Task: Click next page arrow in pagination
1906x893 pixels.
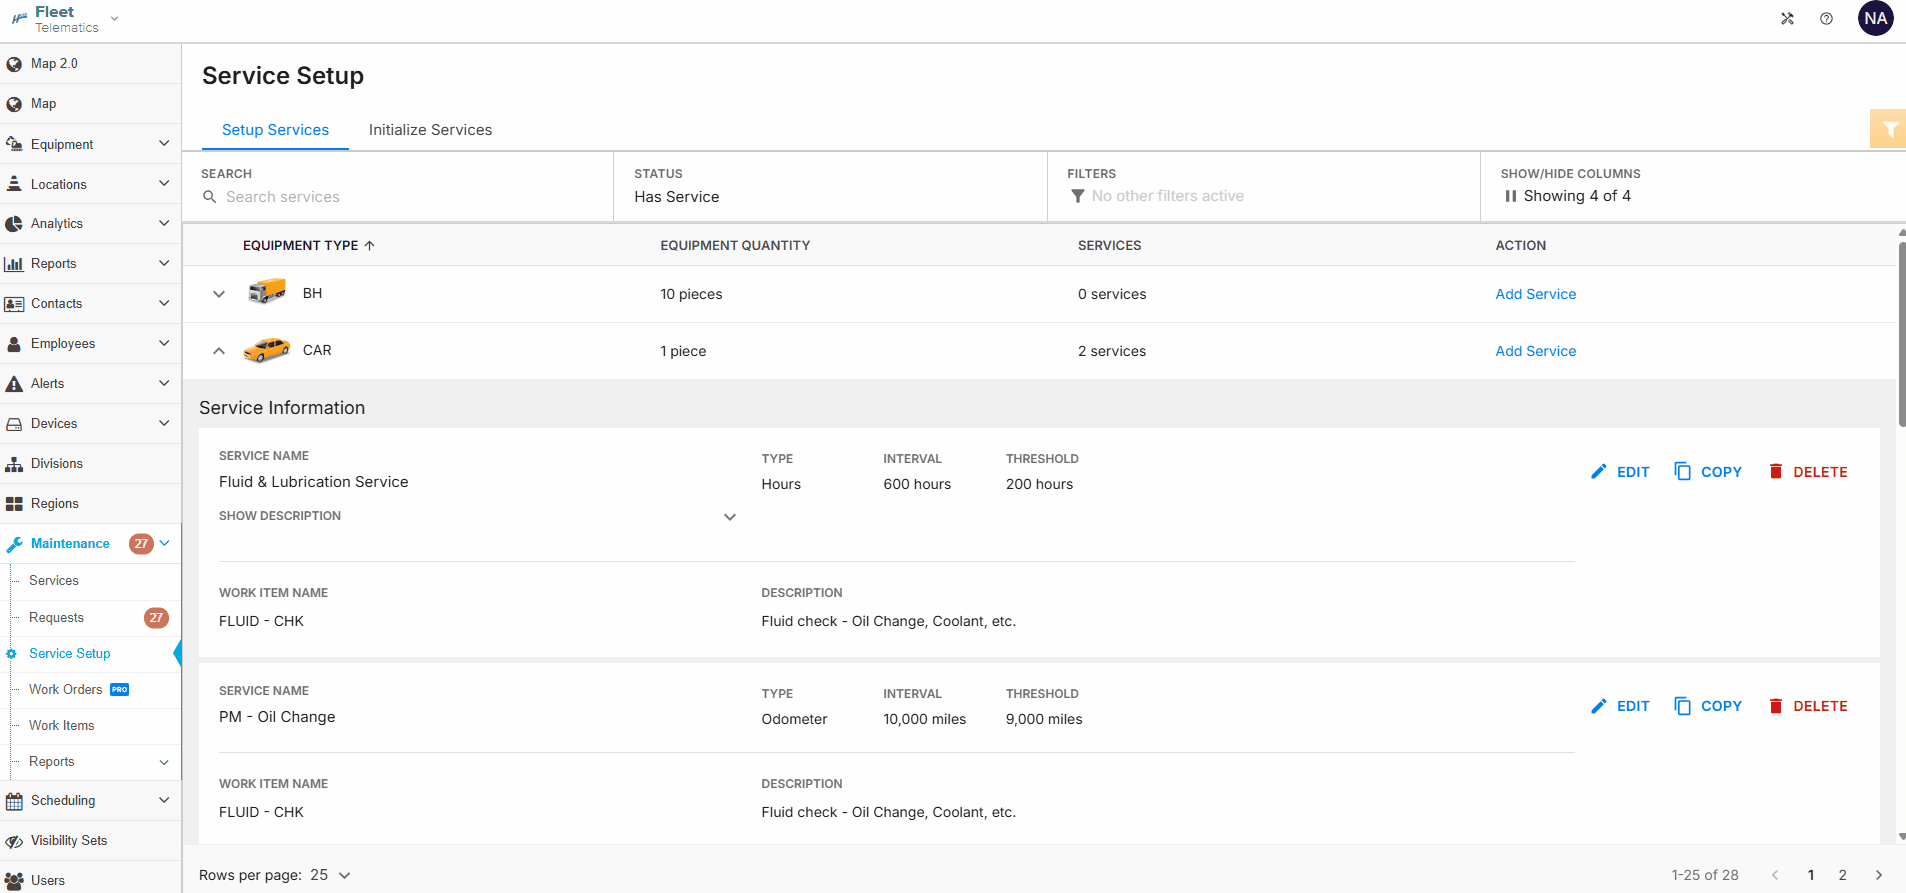Action: click(x=1879, y=875)
